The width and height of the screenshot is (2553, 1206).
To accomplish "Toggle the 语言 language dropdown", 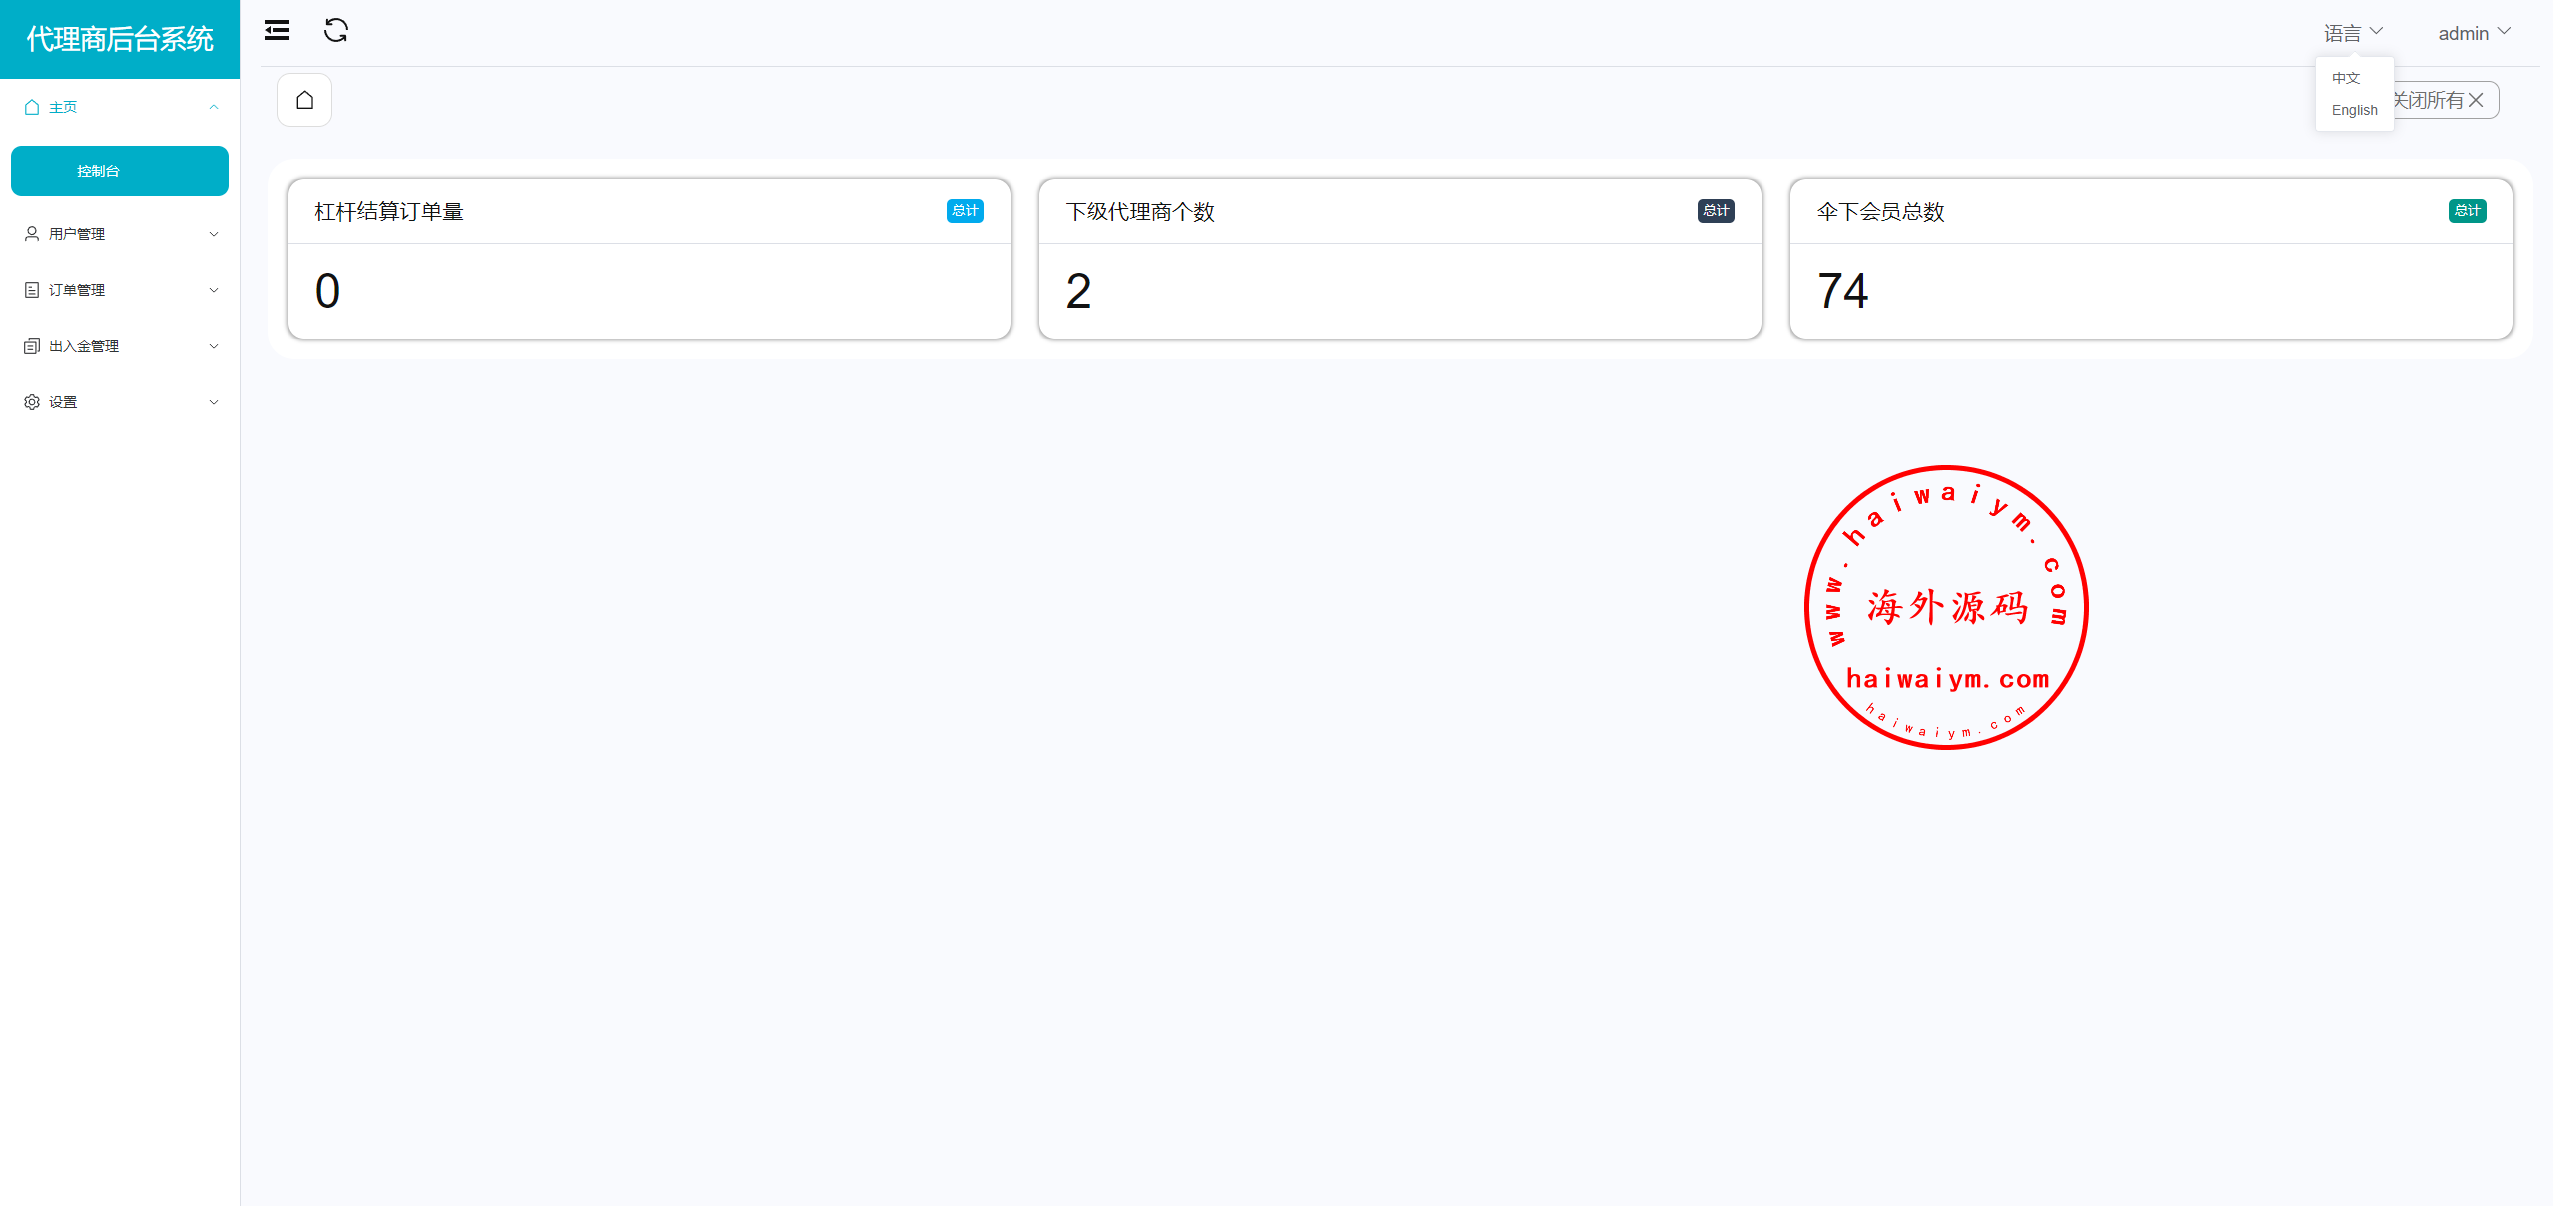I will pos(2352,33).
